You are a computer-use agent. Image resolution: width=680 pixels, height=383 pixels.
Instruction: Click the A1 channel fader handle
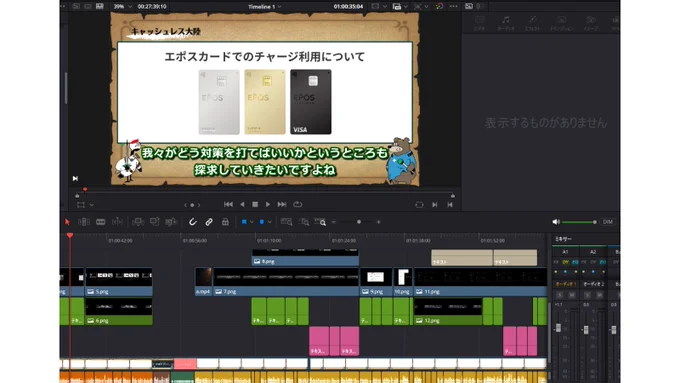point(559,328)
